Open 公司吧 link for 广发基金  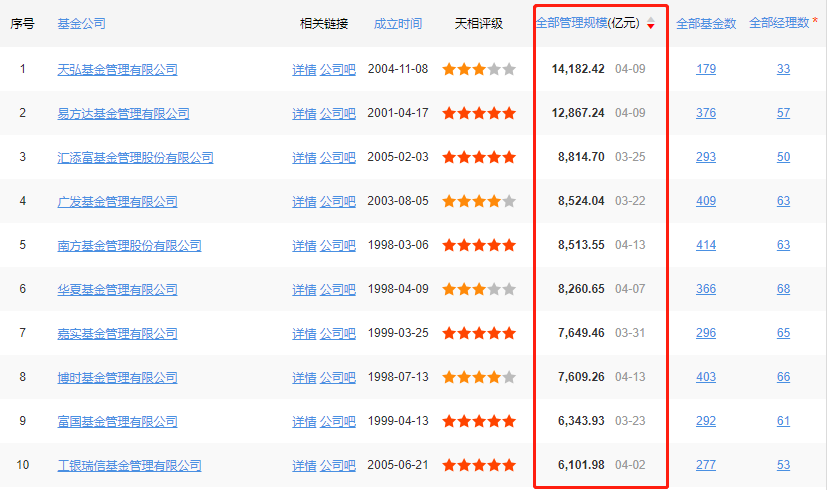[338, 201]
